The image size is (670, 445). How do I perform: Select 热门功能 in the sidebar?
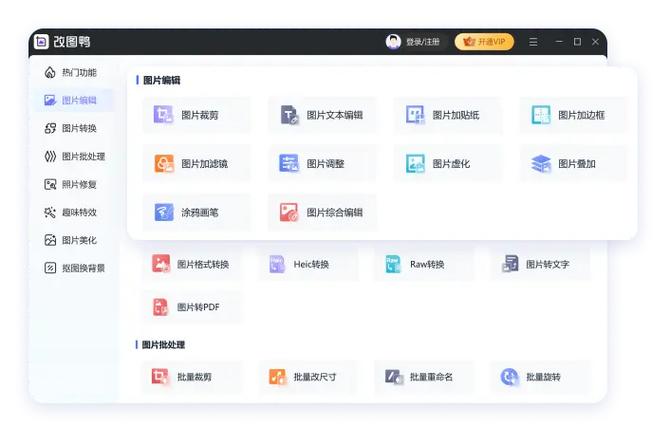coord(71,73)
